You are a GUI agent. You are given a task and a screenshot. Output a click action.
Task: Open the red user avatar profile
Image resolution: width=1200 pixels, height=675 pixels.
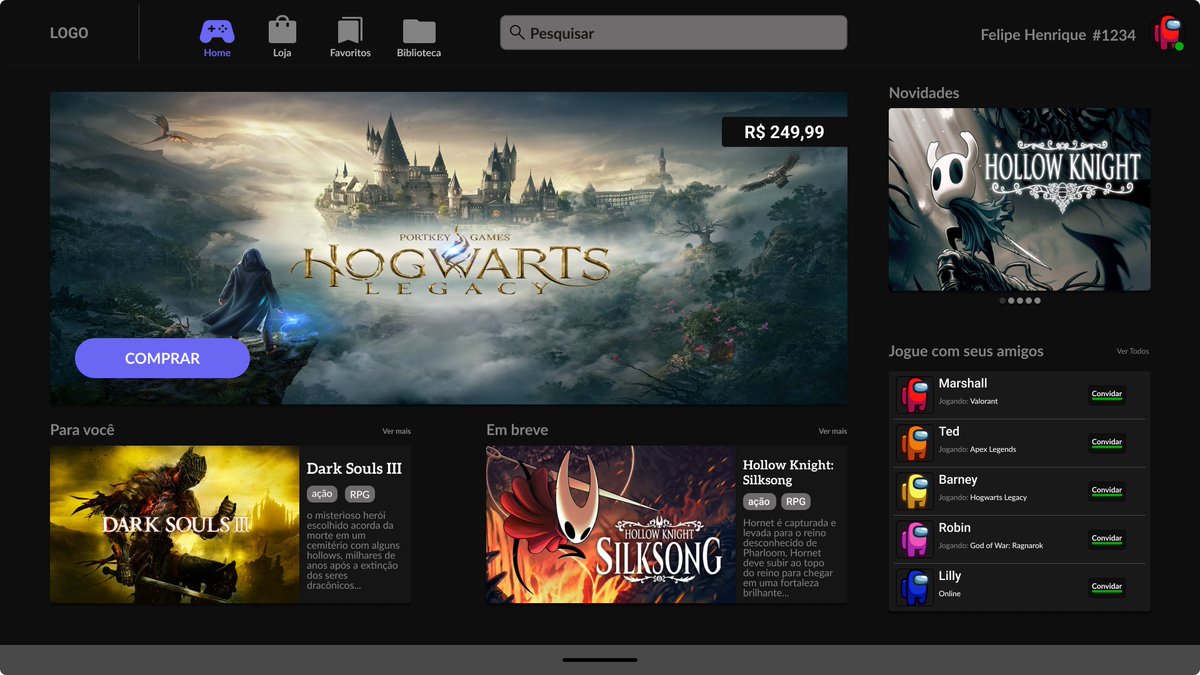coord(1167,33)
